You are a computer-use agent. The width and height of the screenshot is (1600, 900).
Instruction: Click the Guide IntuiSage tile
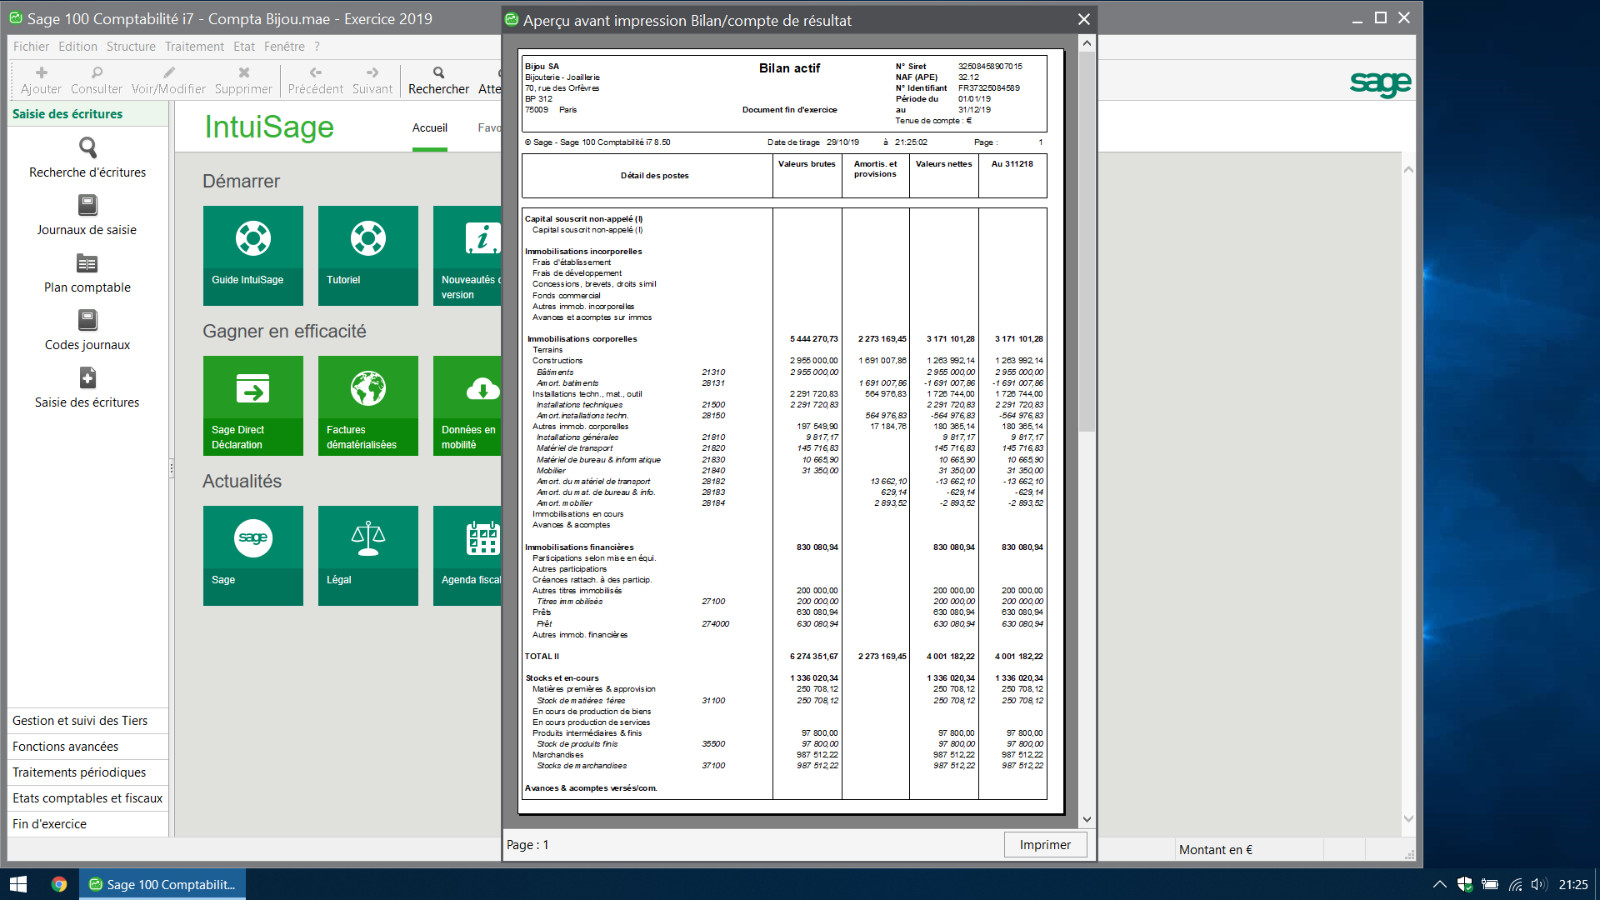(x=253, y=255)
